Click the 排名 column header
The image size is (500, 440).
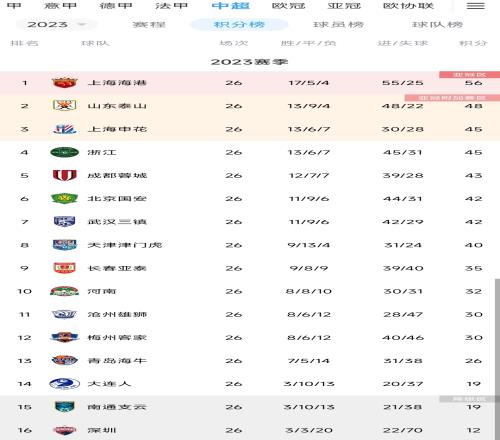pos(24,43)
